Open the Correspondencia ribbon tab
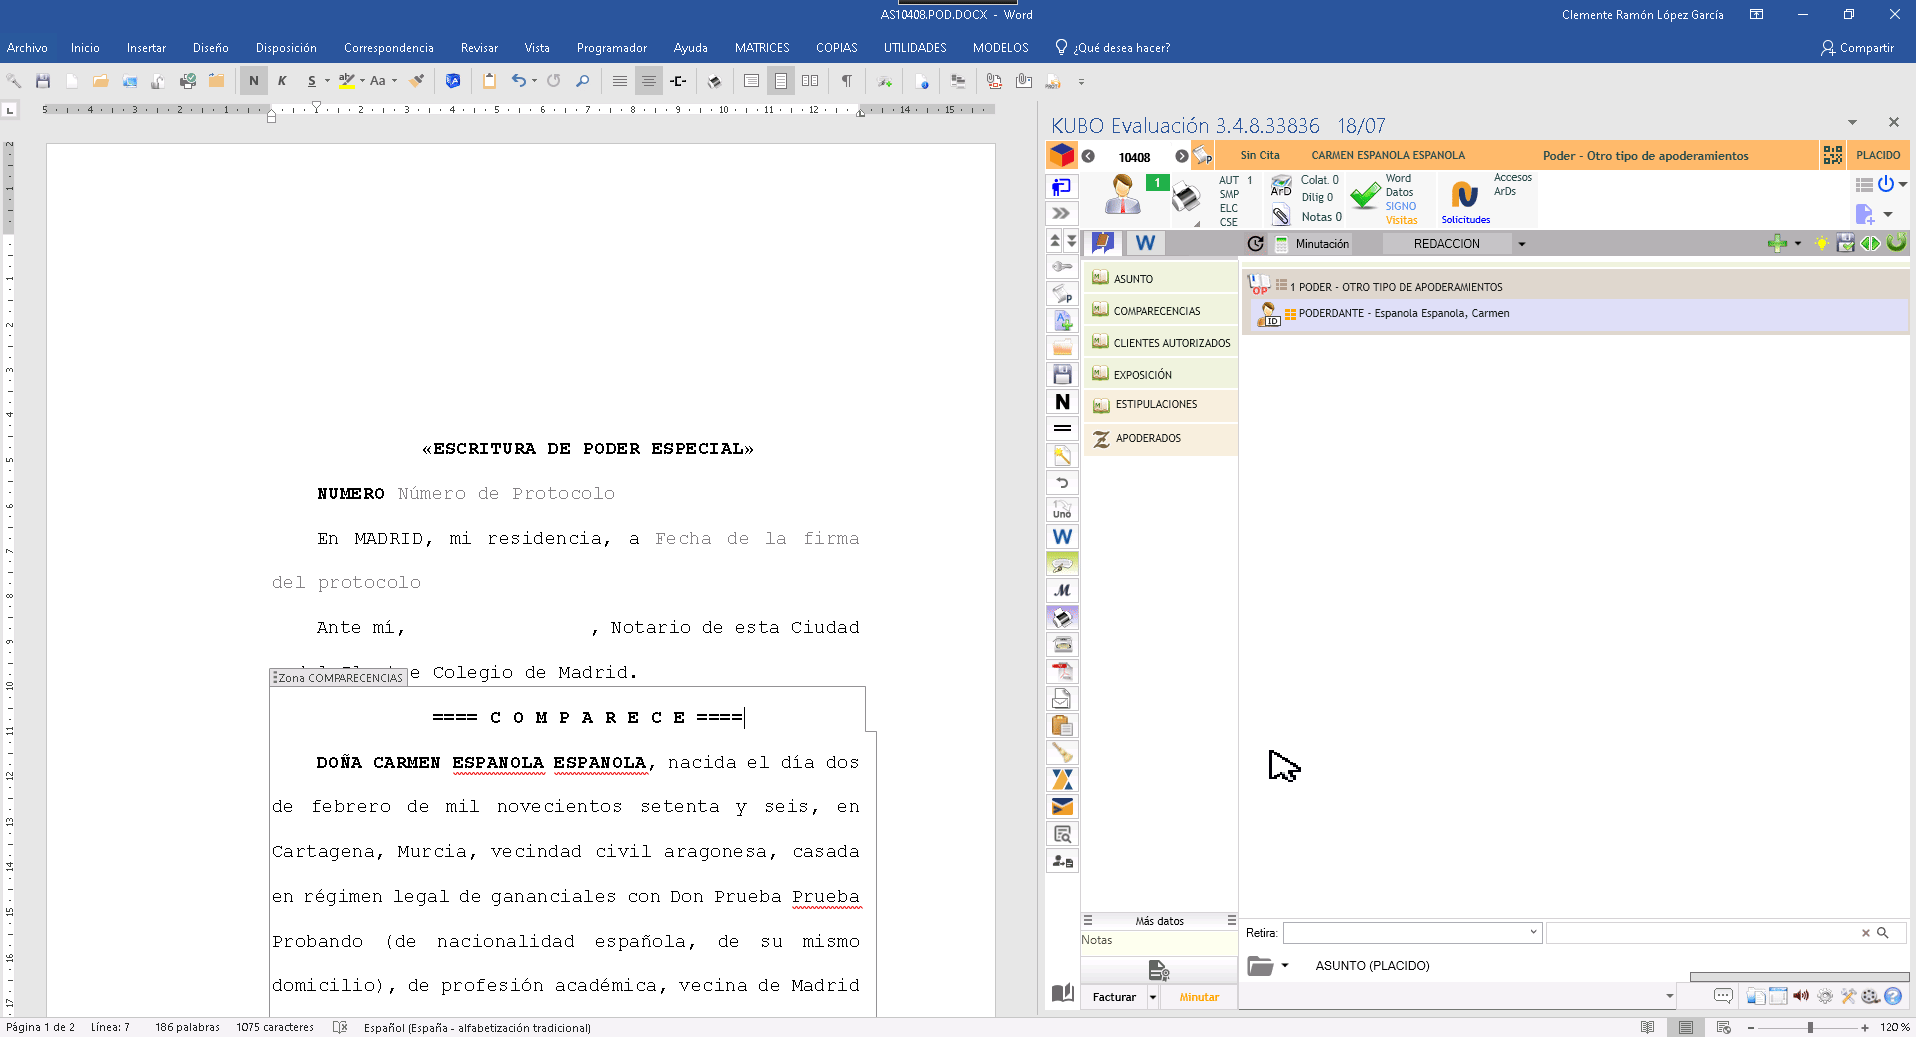This screenshot has height=1037, width=1916. point(389,47)
